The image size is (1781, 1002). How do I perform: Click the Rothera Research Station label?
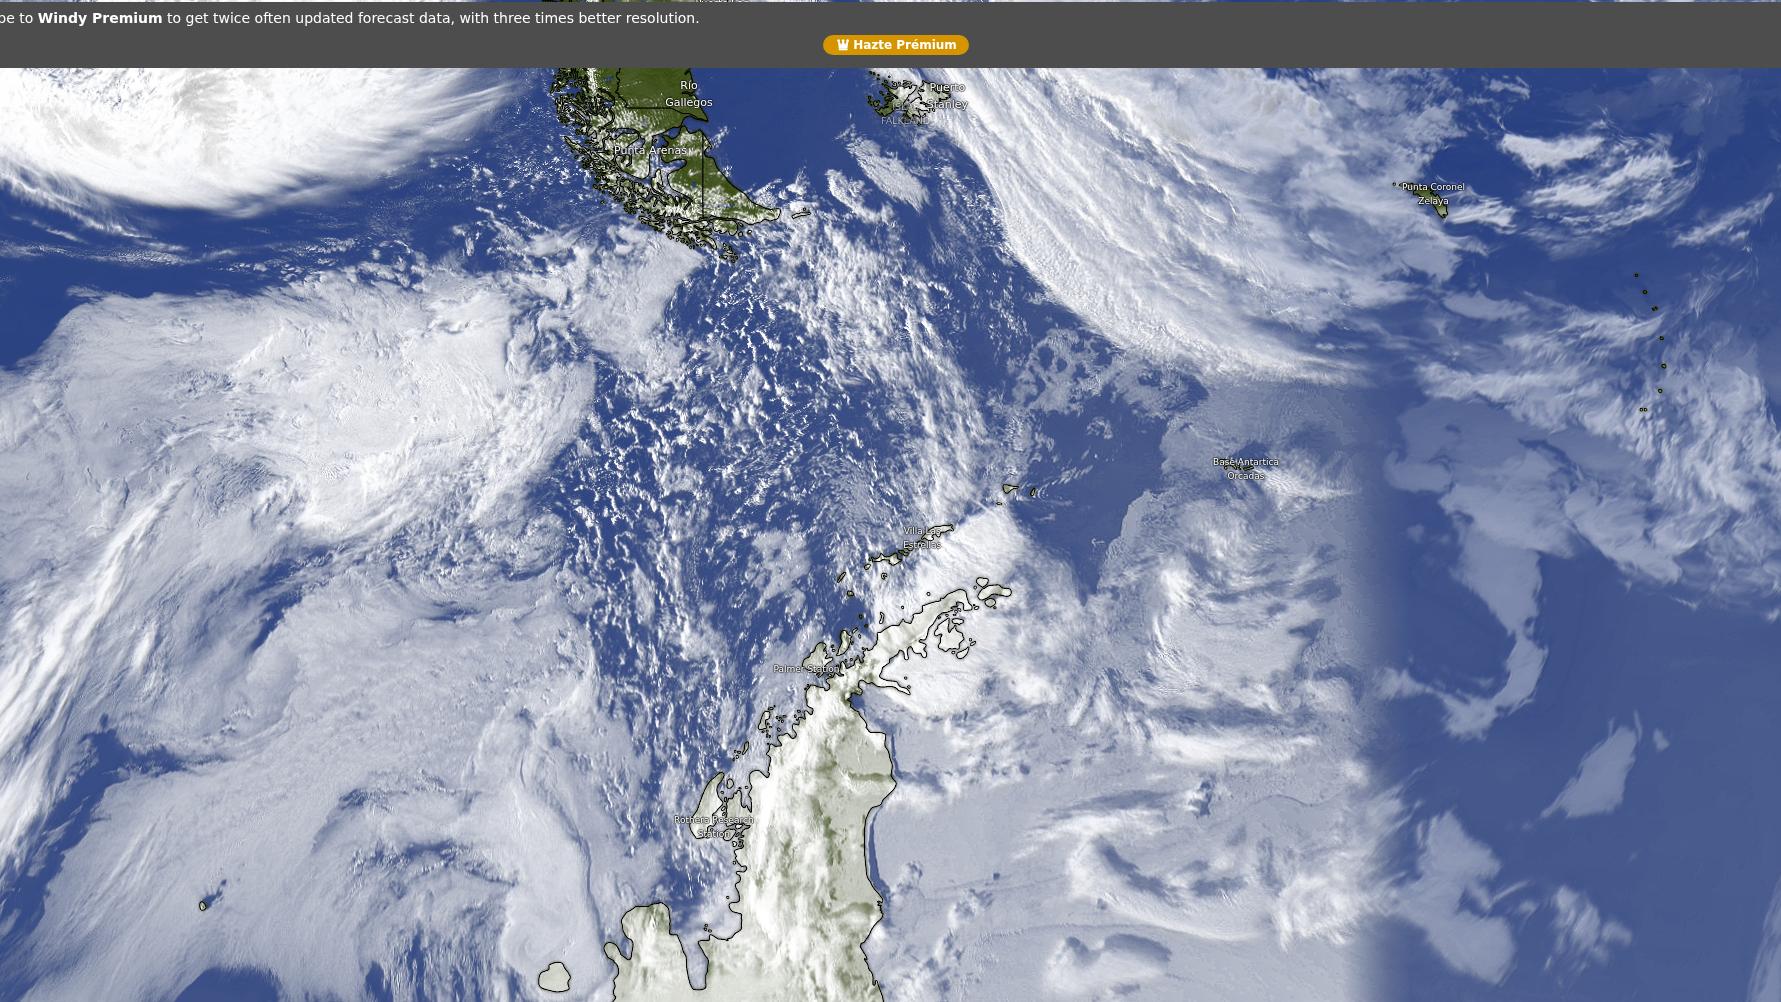(x=713, y=827)
